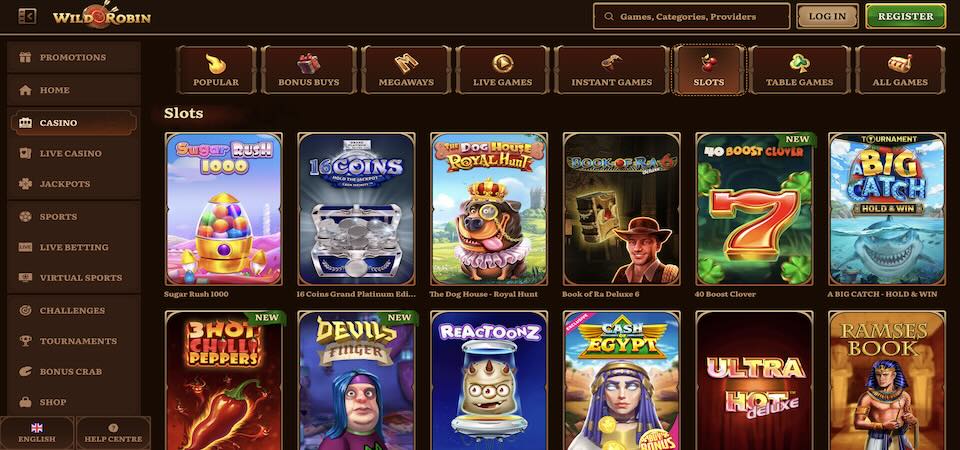The width and height of the screenshot is (960, 450).
Task: Open Promotions gift icon in sidebar
Action: (25, 58)
